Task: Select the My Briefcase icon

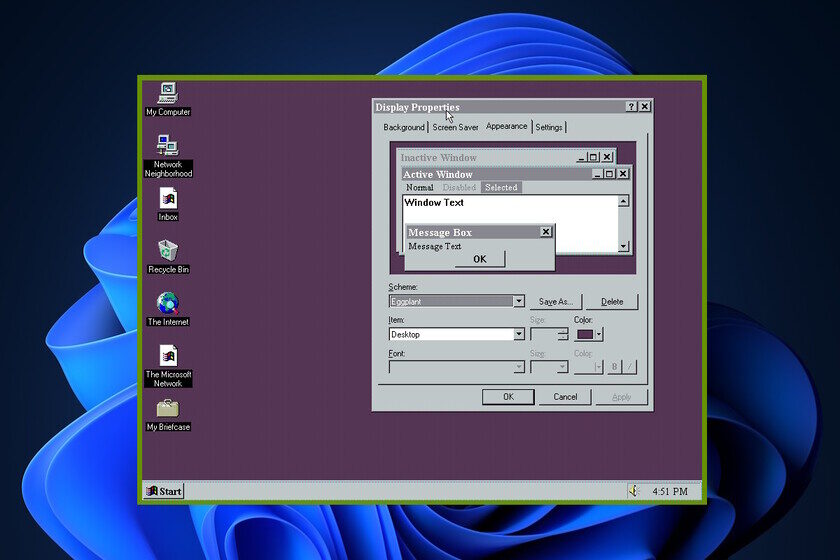Action: [x=168, y=415]
